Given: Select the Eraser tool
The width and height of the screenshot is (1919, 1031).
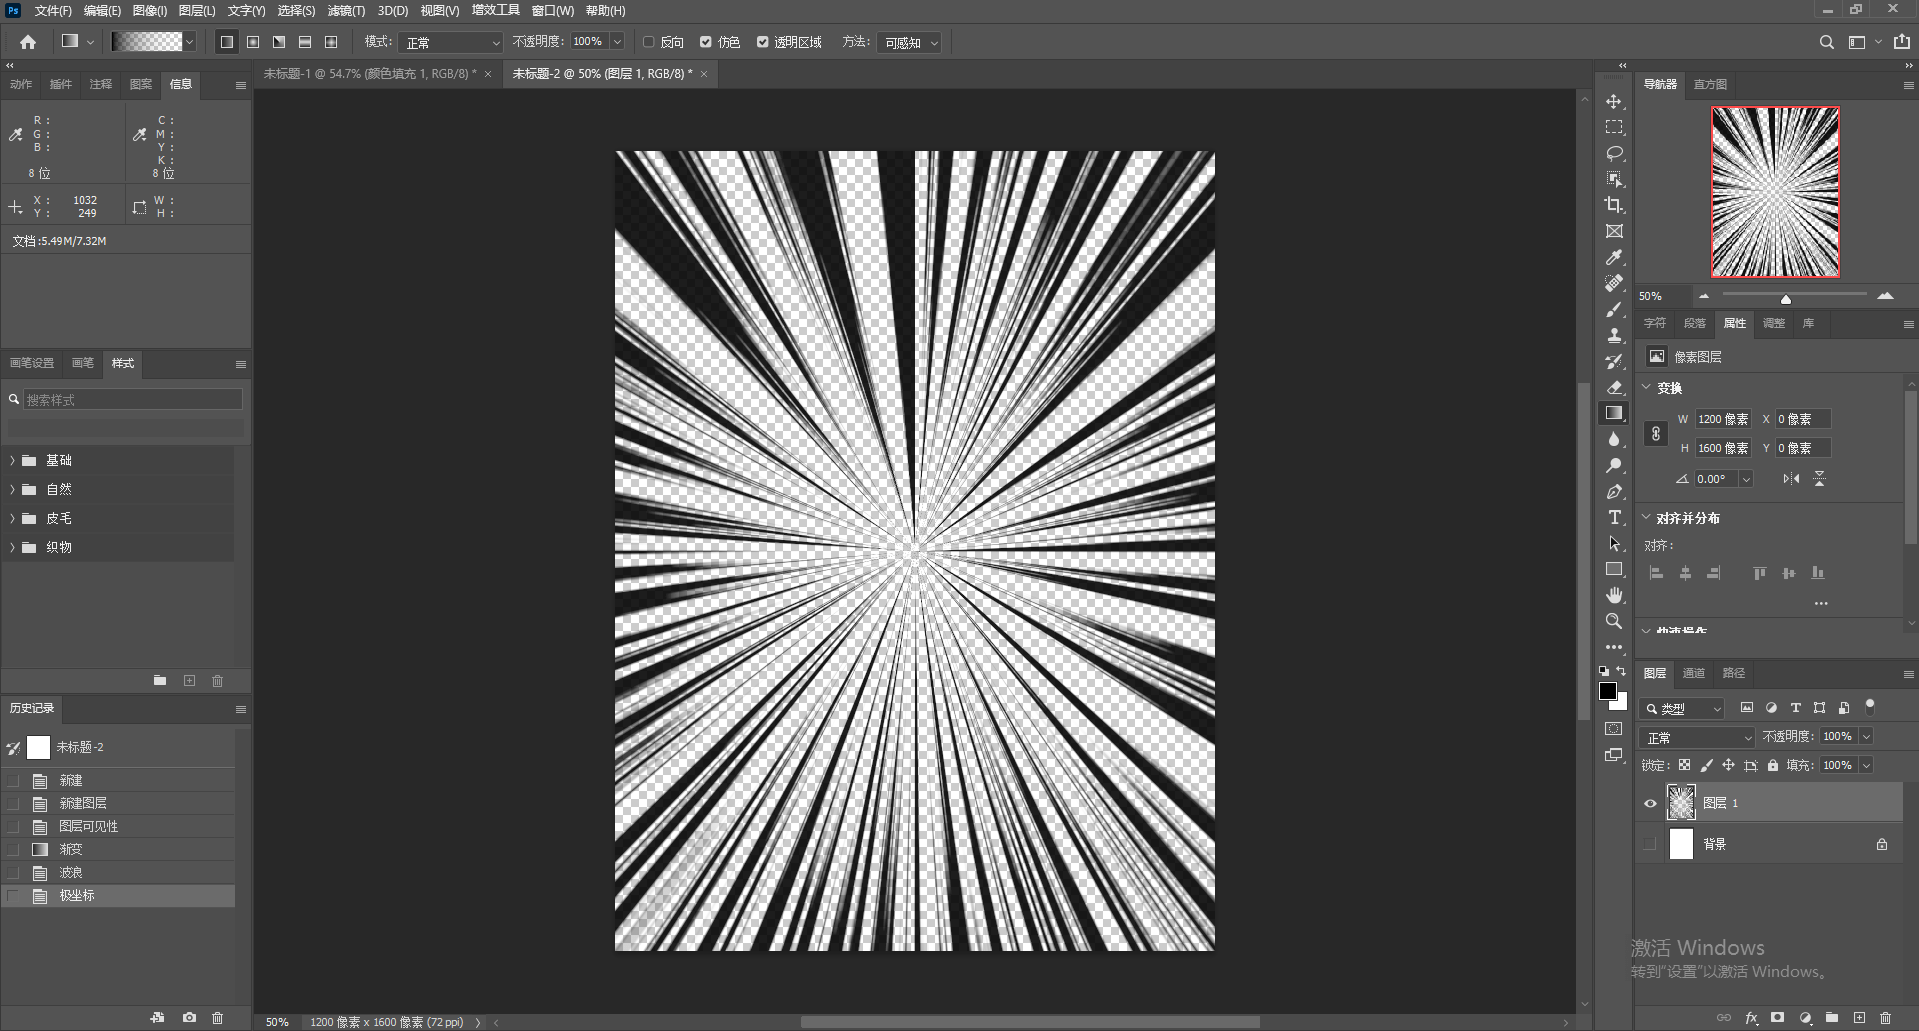Looking at the screenshot, I should [x=1614, y=387].
